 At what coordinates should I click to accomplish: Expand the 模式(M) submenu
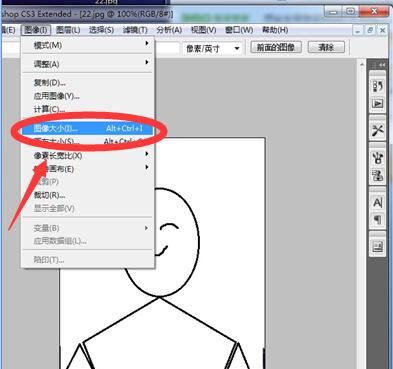[87, 45]
